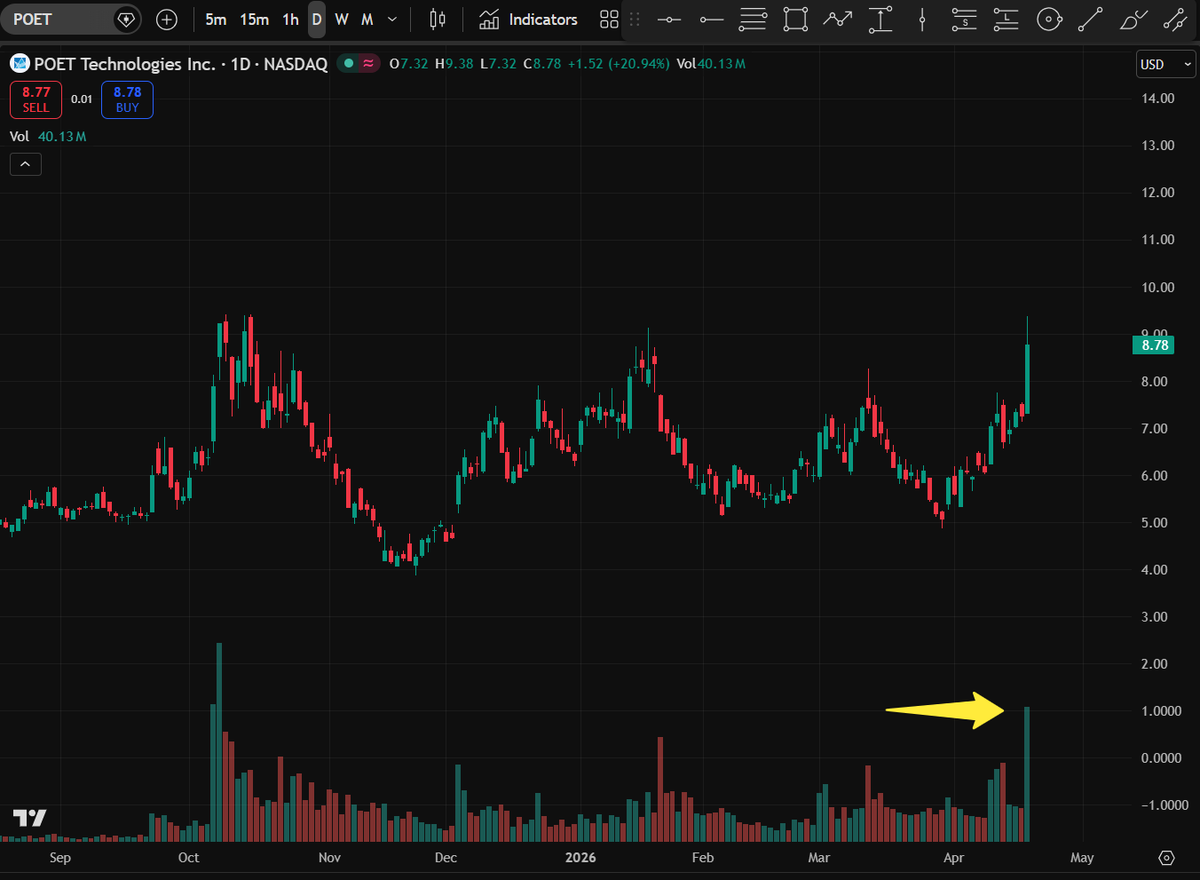Image resolution: width=1200 pixels, height=880 pixels.
Task: Click the POET company logo icon
Action: point(20,64)
